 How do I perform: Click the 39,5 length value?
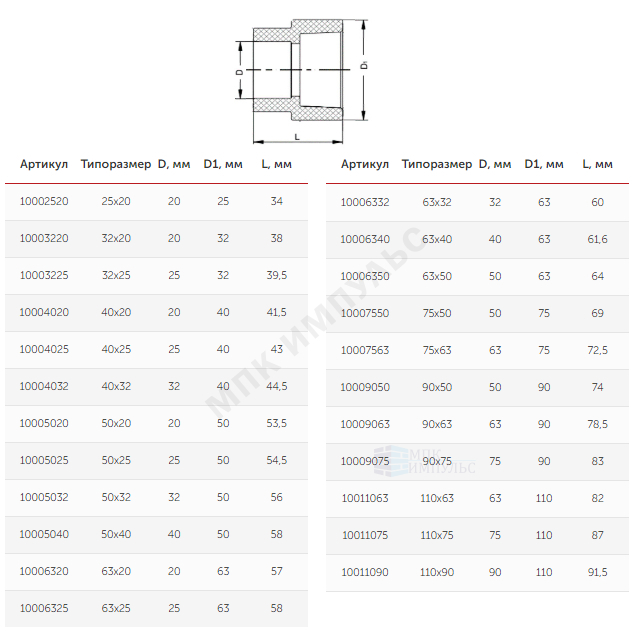pyautogui.click(x=277, y=275)
